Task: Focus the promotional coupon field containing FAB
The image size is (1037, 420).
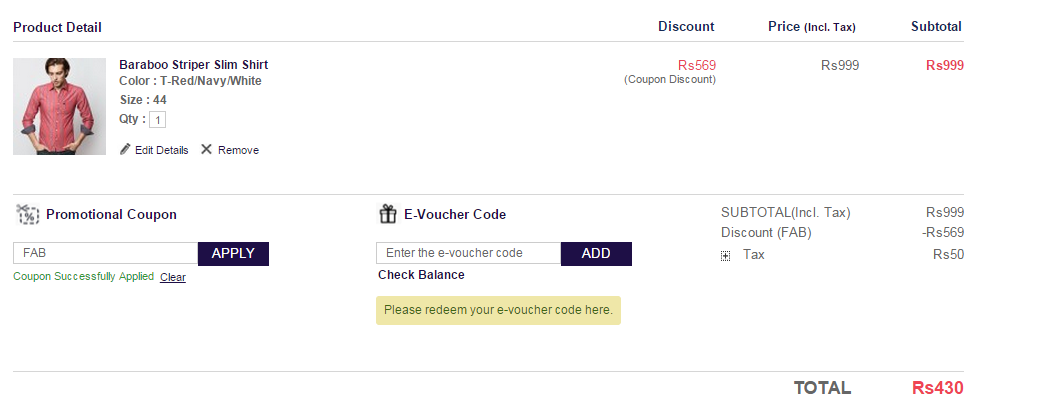Action: click(x=106, y=253)
